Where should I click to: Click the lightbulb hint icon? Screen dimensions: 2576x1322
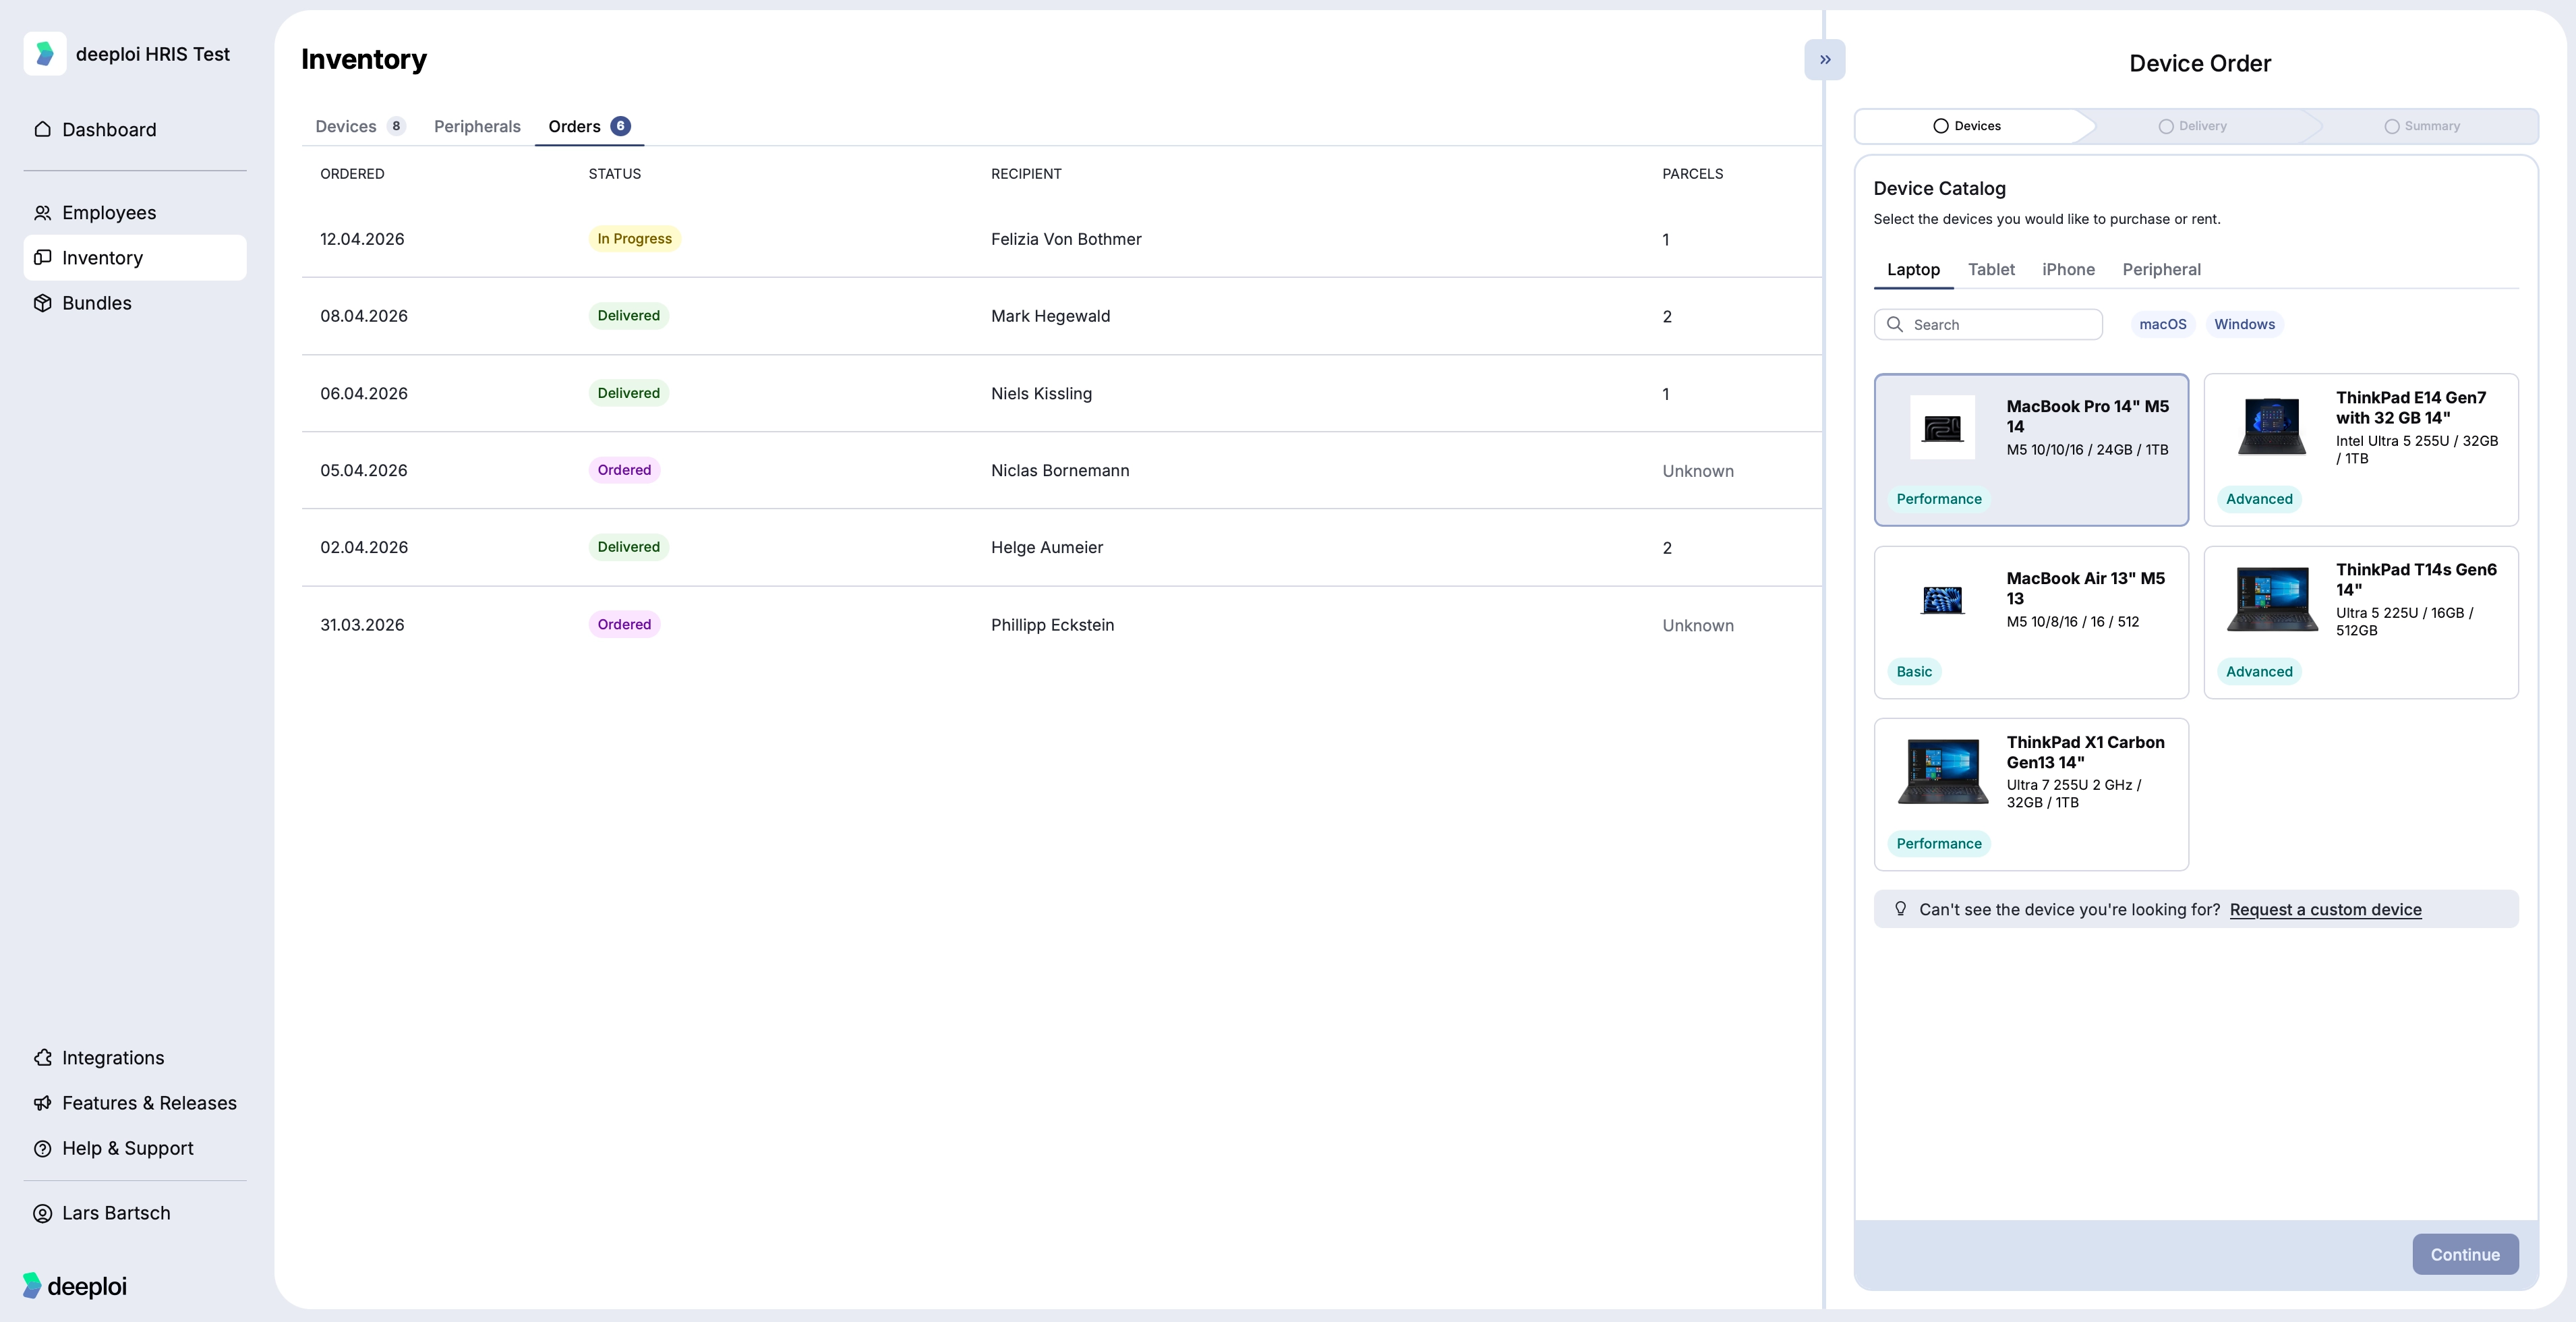(x=1900, y=909)
